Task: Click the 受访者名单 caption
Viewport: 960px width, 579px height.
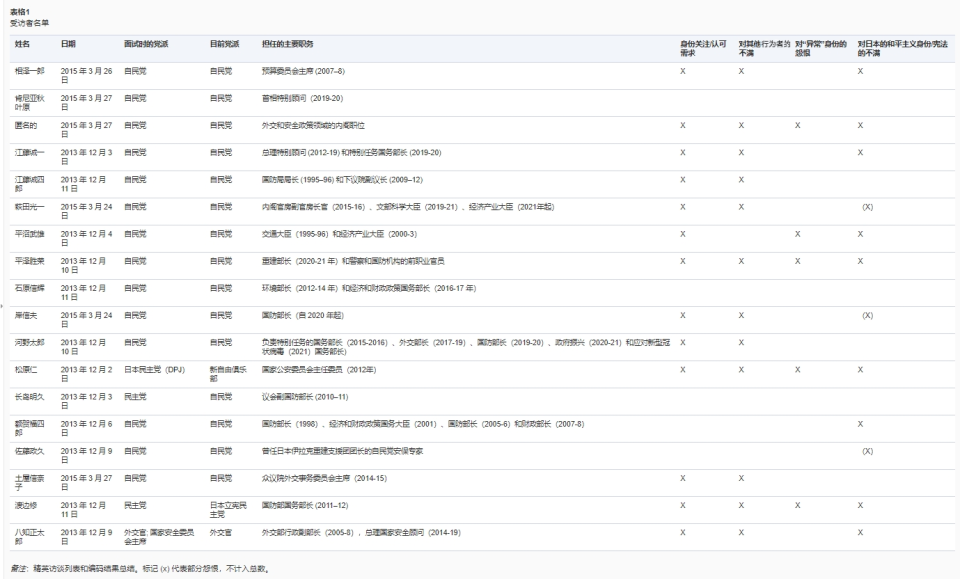Action: [29, 23]
